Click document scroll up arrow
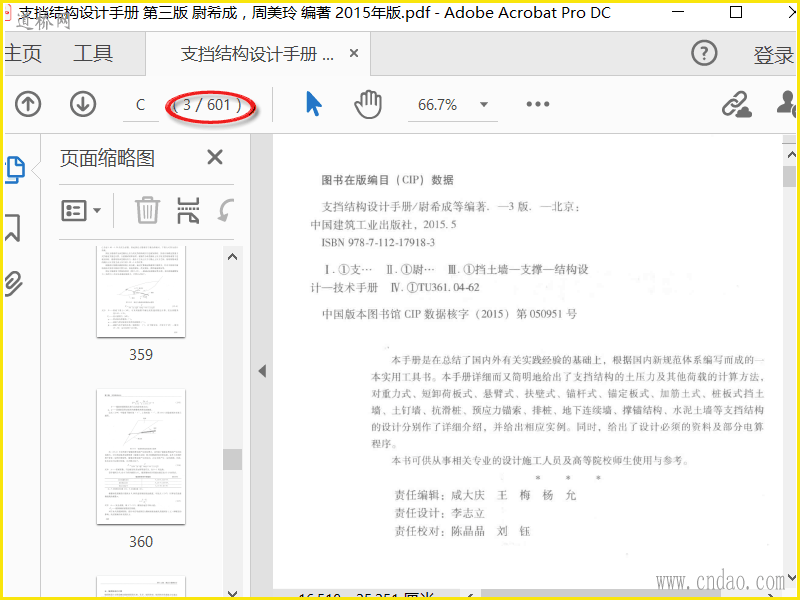The width and height of the screenshot is (800, 600). [790, 154]
